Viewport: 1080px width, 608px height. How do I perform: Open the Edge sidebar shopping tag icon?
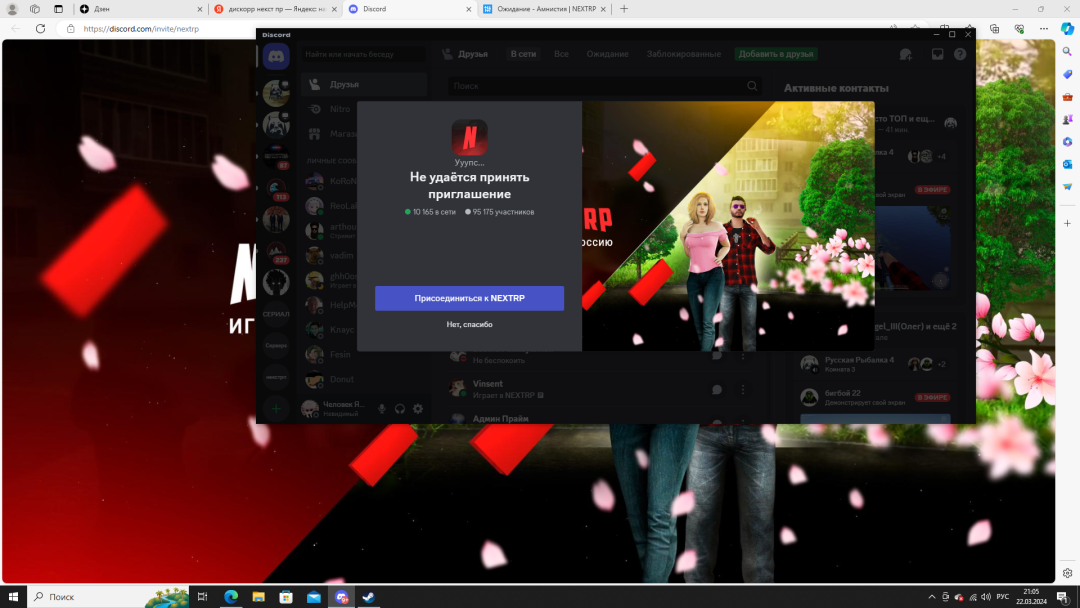(1068, 74)
